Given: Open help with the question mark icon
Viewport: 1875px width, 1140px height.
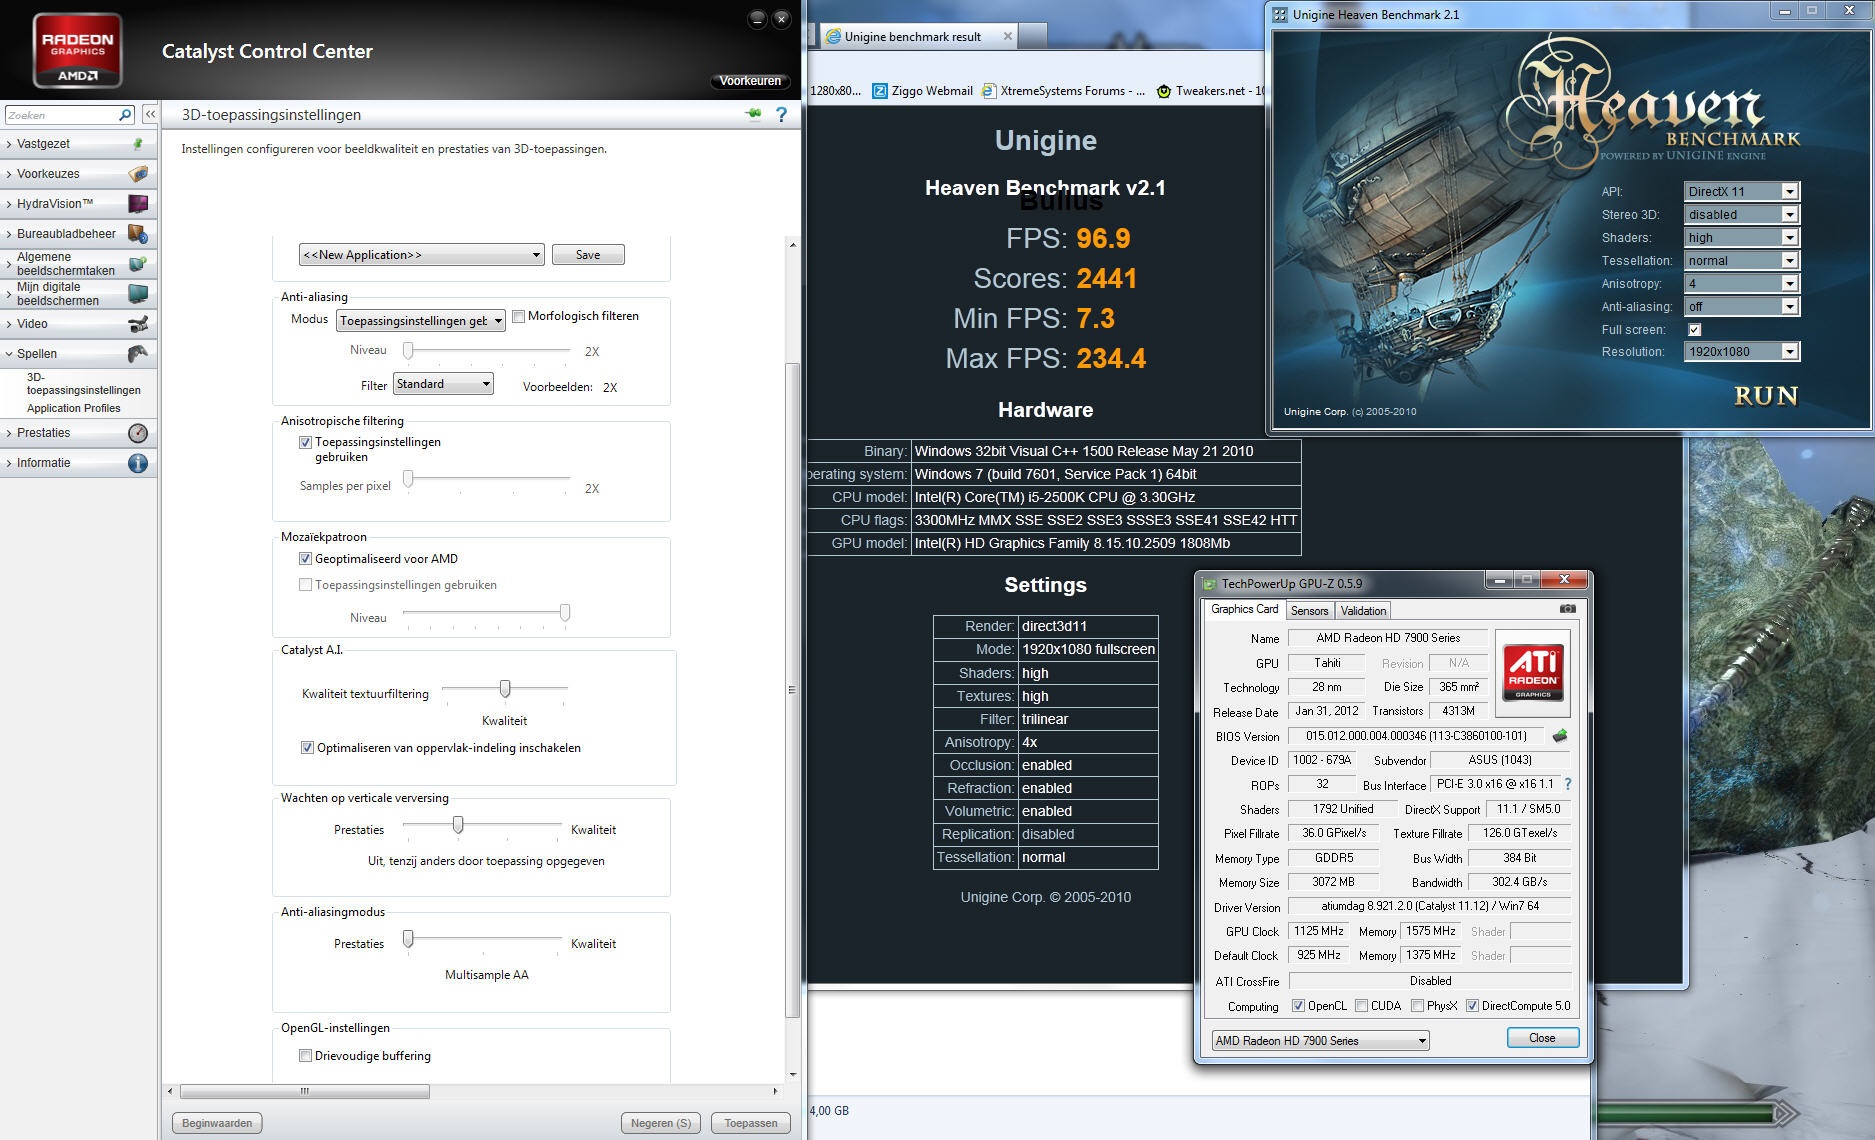Looking at the screenshot, I should tap(782, 115).
